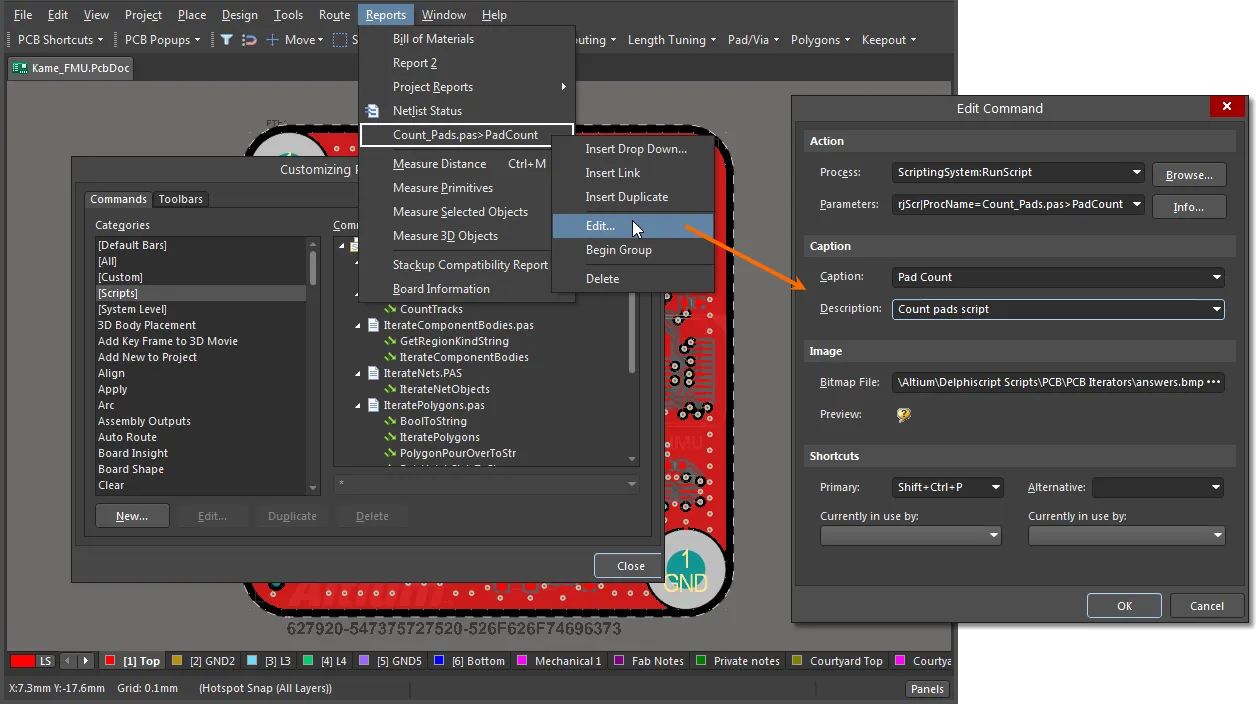Open the Alternative shortcut dropdown
The width and height of the screenshot is (1256, 704).
pyautogui.click(x=1216, y=487)
